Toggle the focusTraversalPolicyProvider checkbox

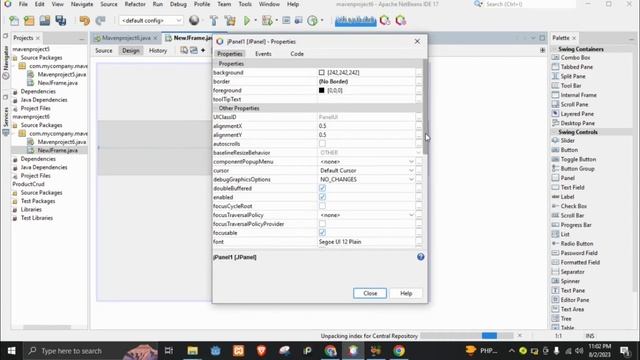(x=322, y=224)
